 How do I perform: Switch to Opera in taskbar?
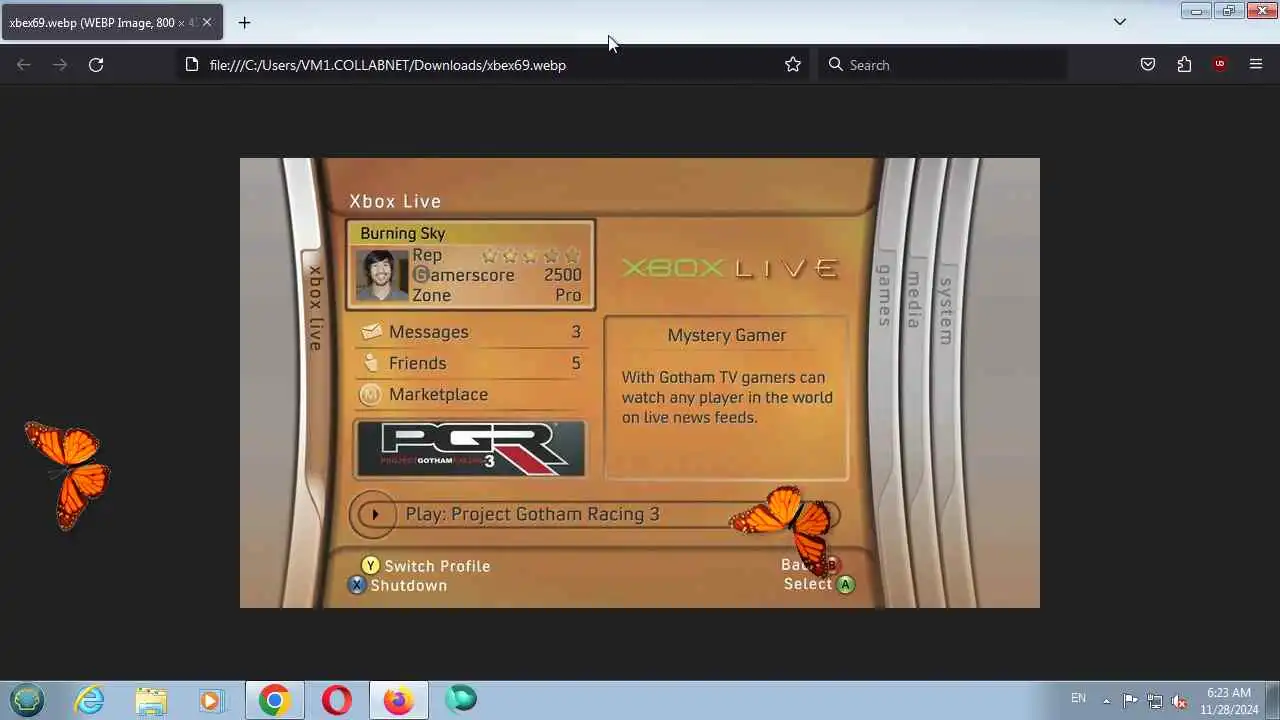click(336, 700)
